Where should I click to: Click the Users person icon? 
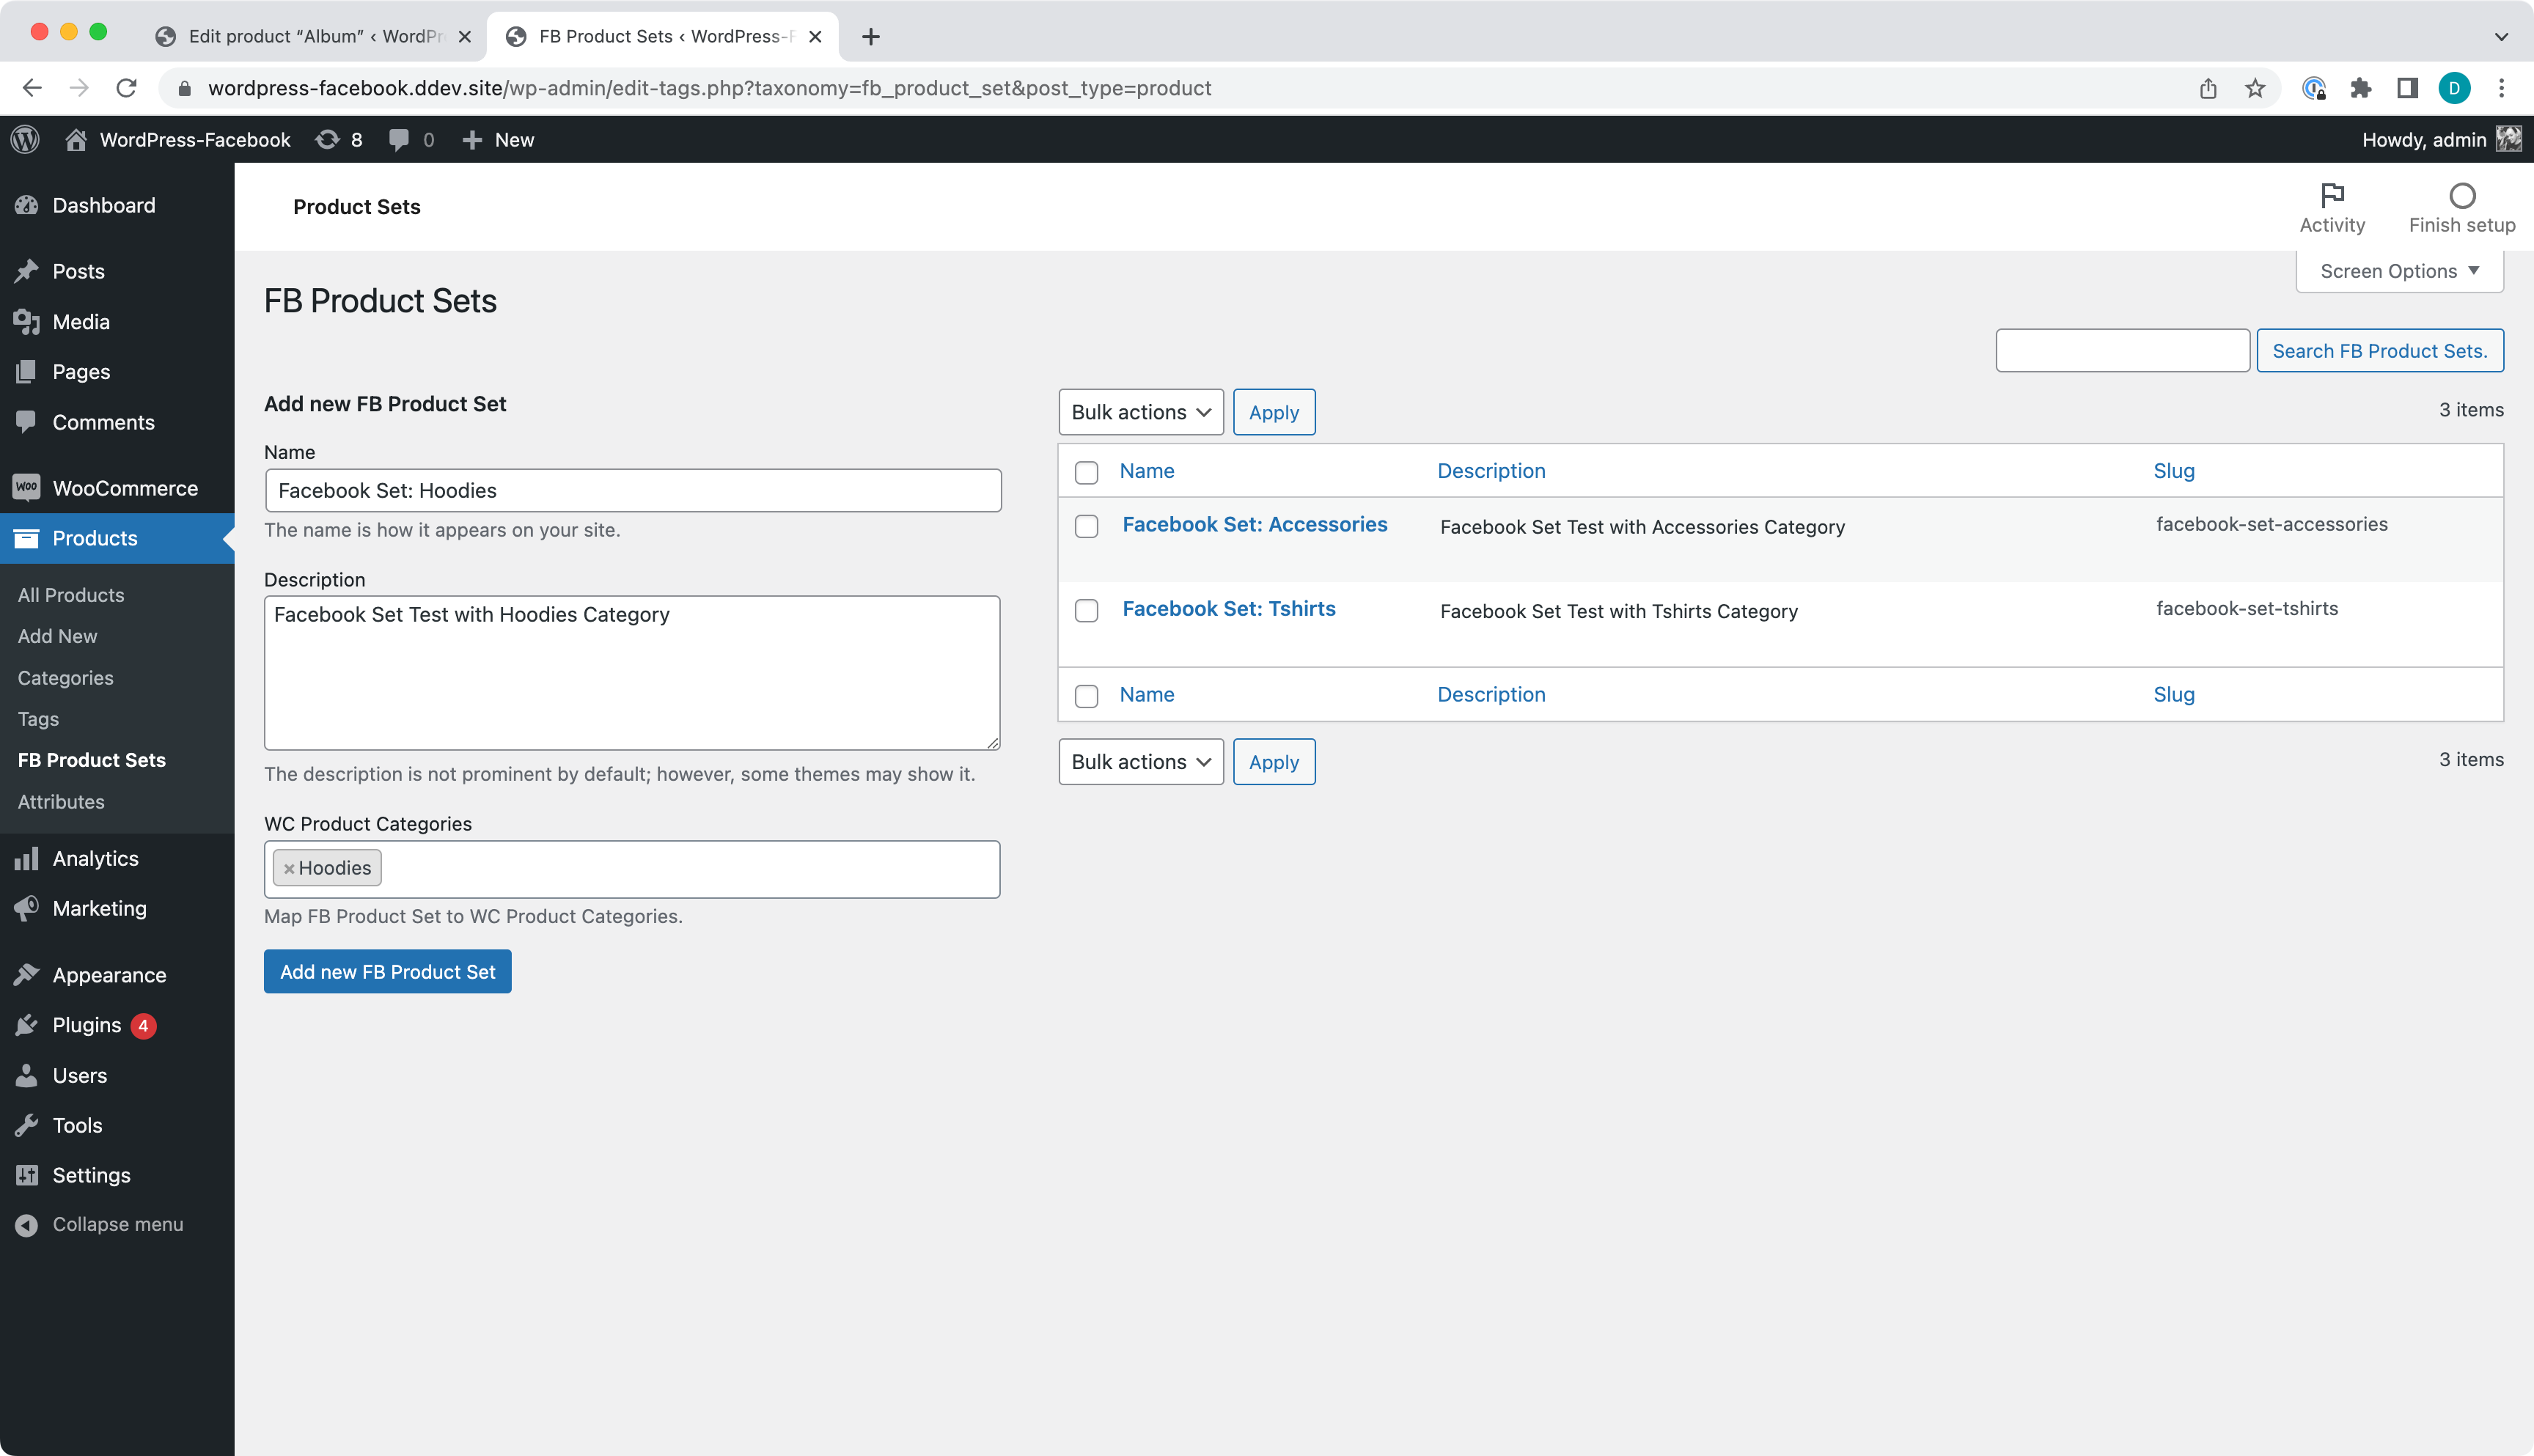(27, 1075)
